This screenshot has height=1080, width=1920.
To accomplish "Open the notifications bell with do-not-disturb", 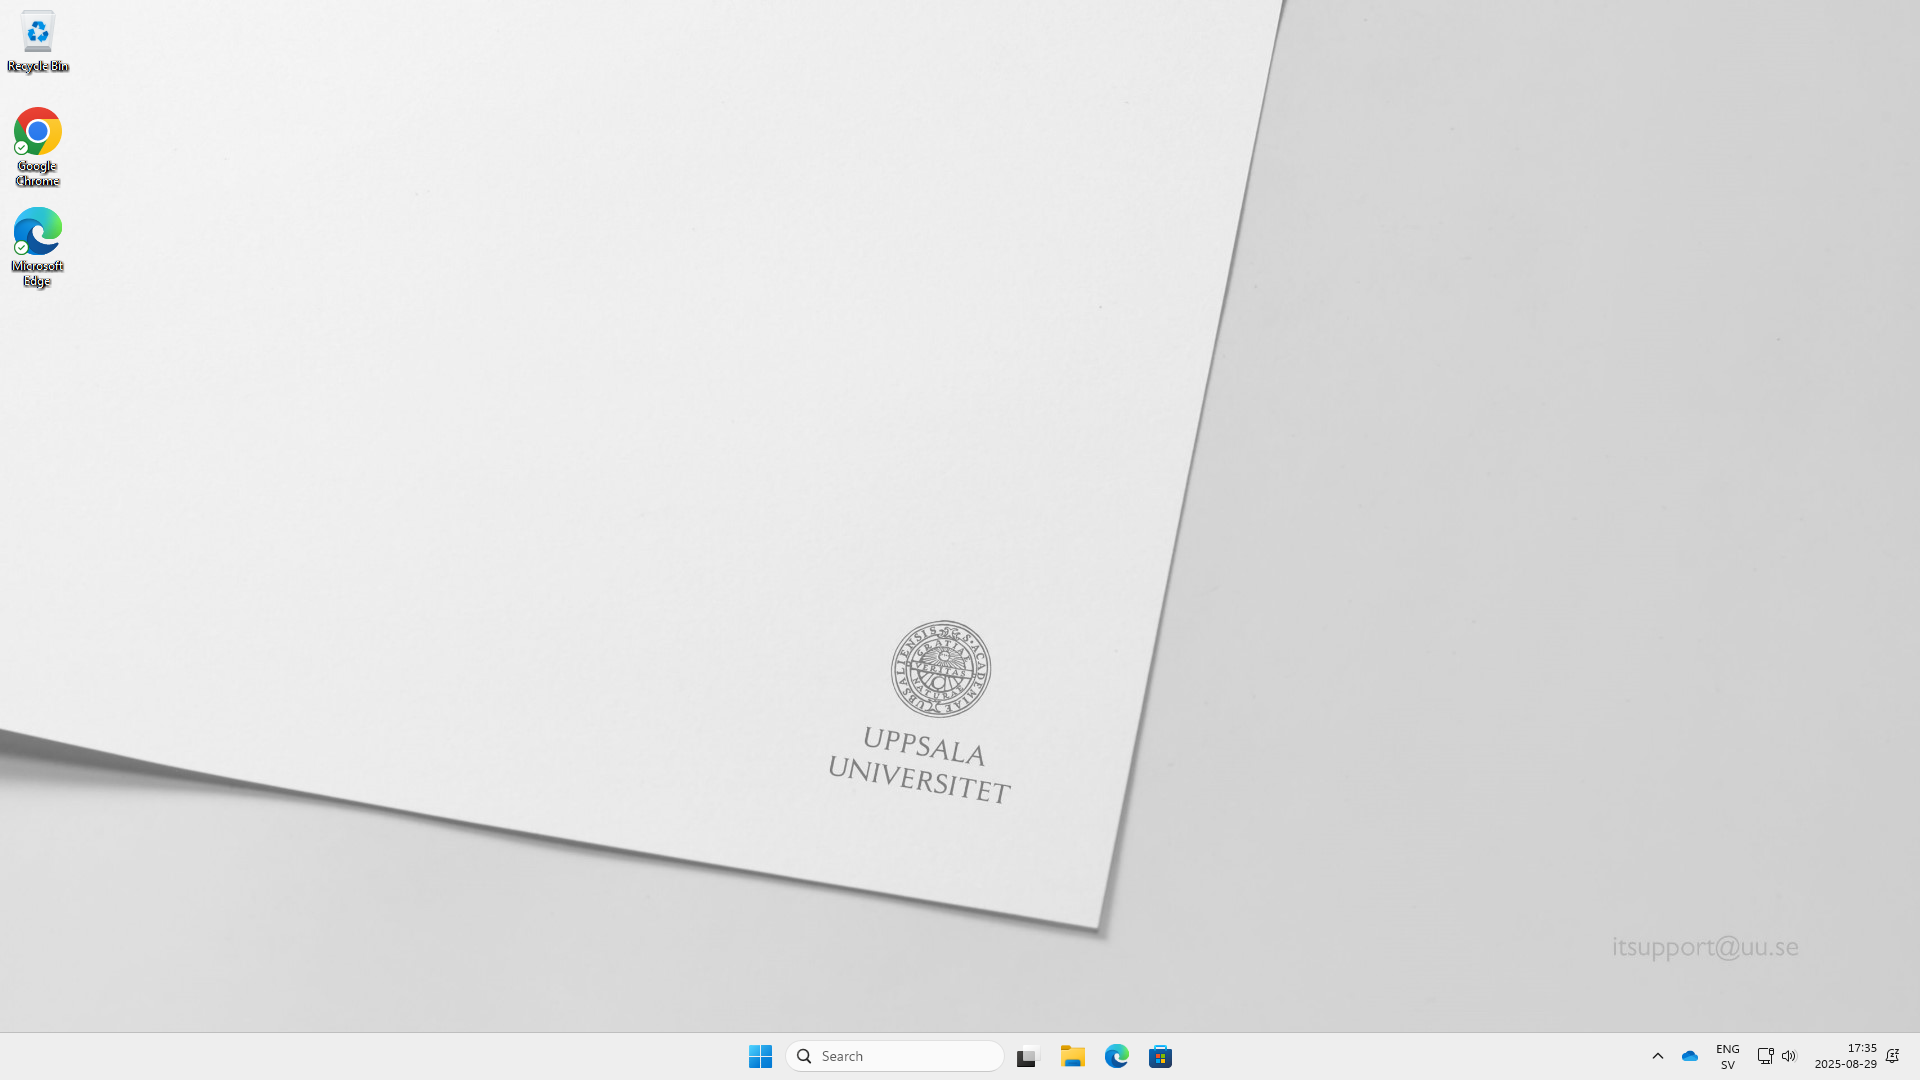I will [x=1892, y=1056].
